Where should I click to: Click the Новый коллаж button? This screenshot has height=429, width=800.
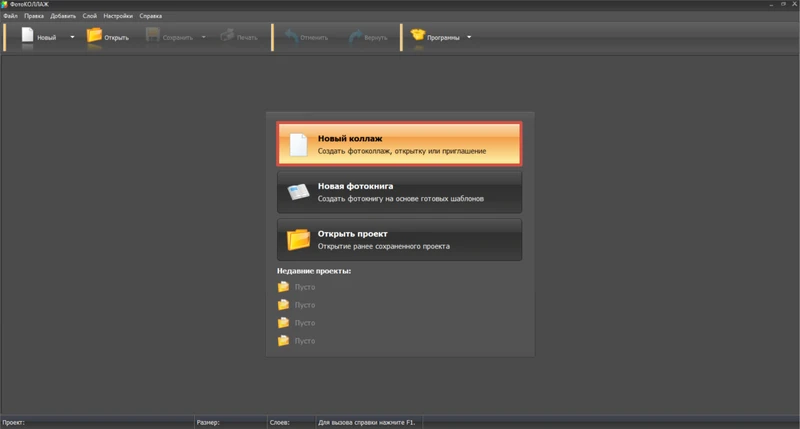[399, 144]
